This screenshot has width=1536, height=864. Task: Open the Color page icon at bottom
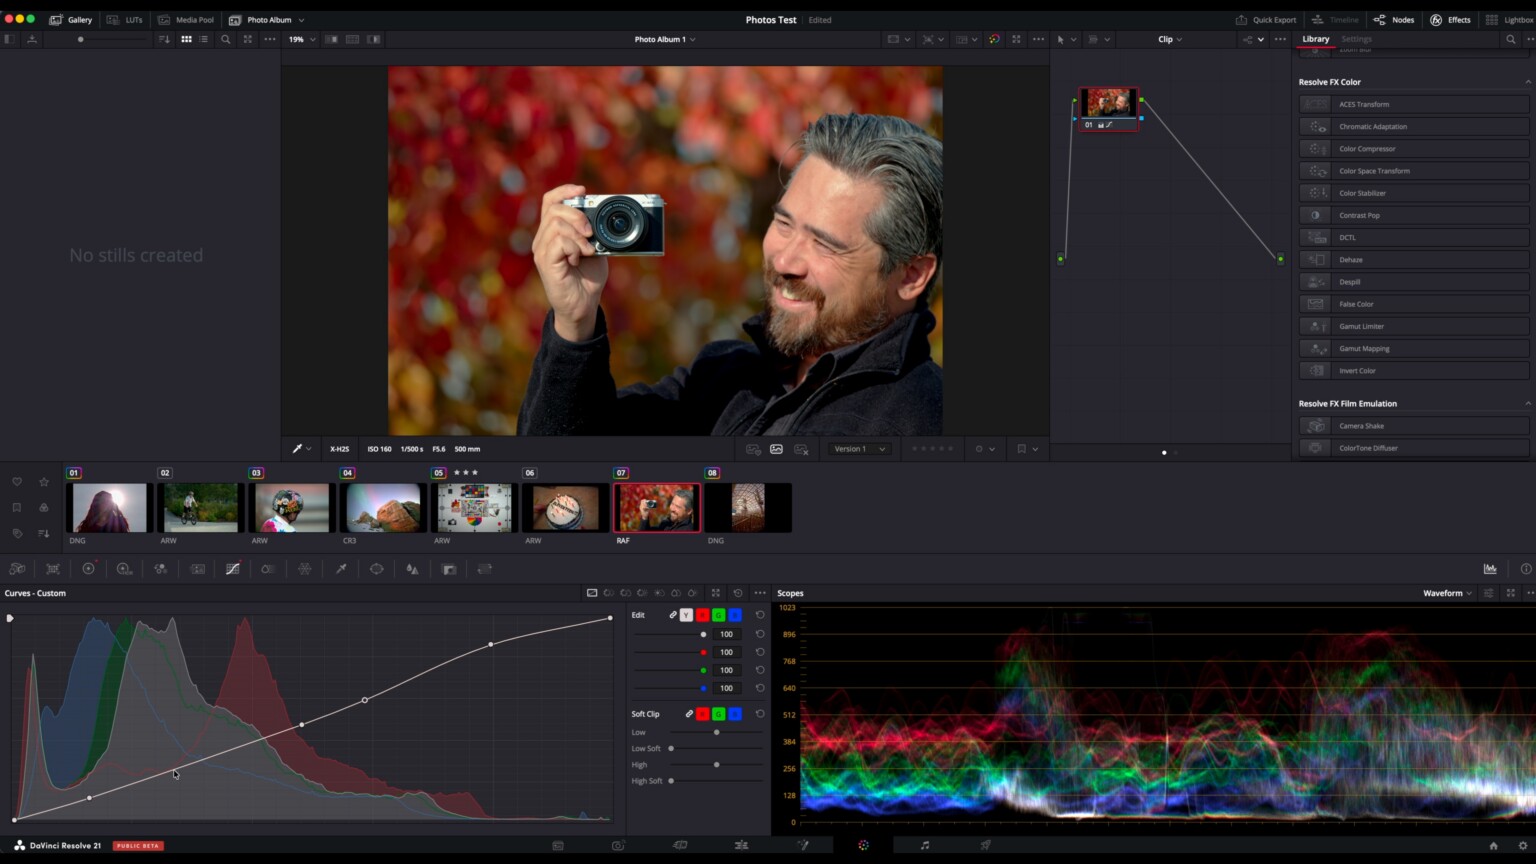[x=864, y=845]
